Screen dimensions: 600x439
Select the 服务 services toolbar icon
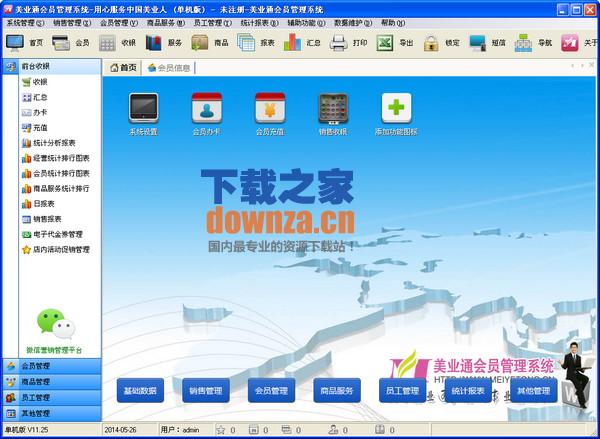point(153,43)
